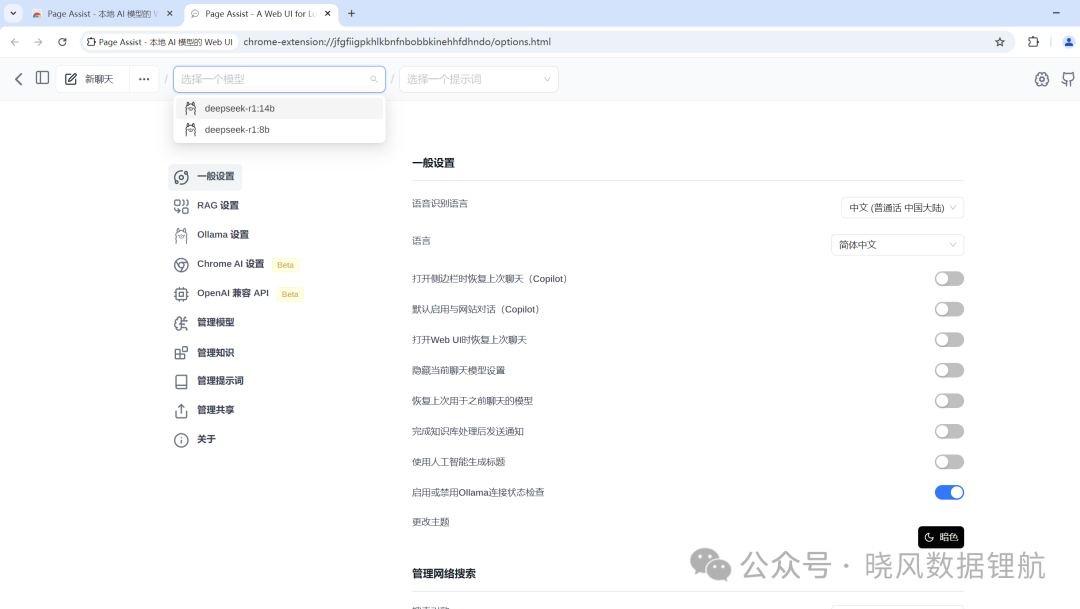Screen dimensions: 1080x609
Task: Toggle 使用人工智能生成标题 switch
Action: tap(949, 462)
